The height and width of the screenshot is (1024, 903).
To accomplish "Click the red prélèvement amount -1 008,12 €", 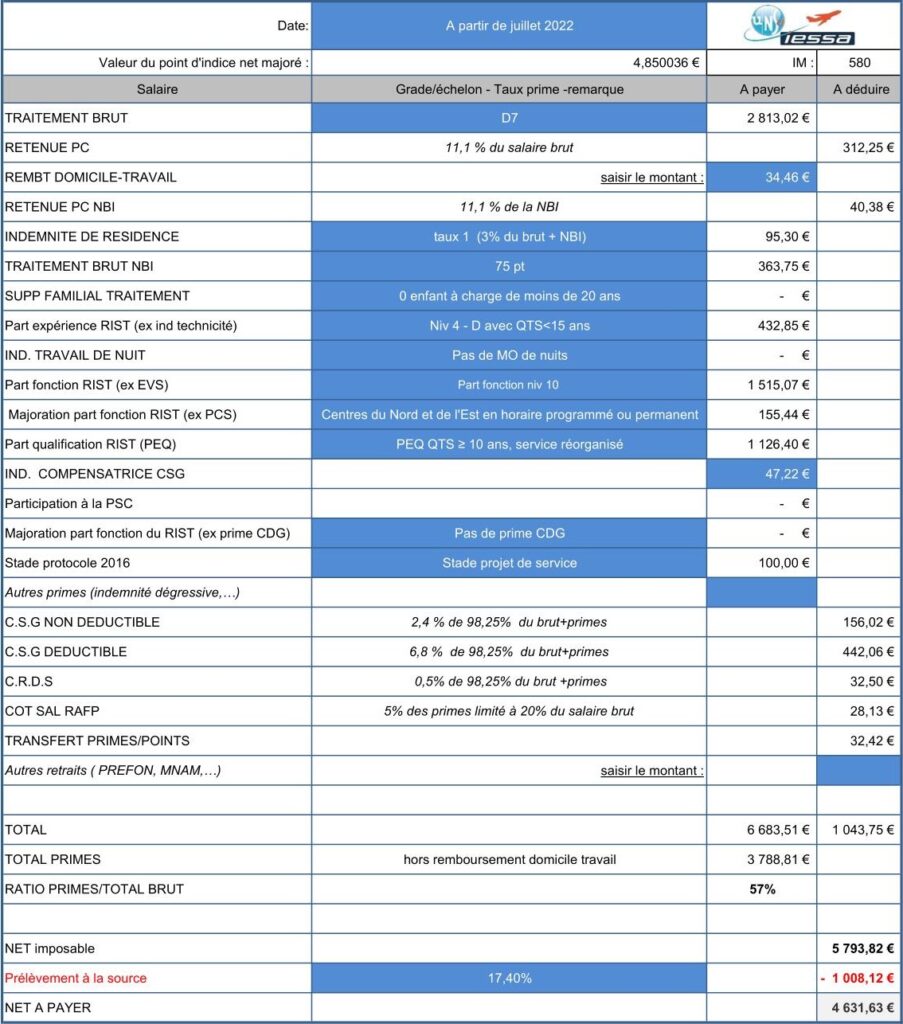I will 857,978.
